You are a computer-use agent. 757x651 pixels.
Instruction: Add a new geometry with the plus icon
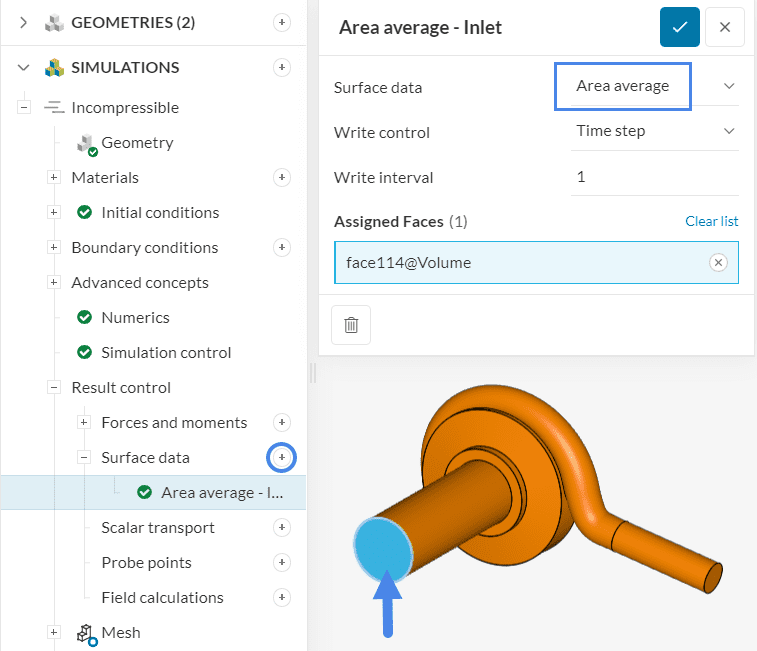coord(282,22)
